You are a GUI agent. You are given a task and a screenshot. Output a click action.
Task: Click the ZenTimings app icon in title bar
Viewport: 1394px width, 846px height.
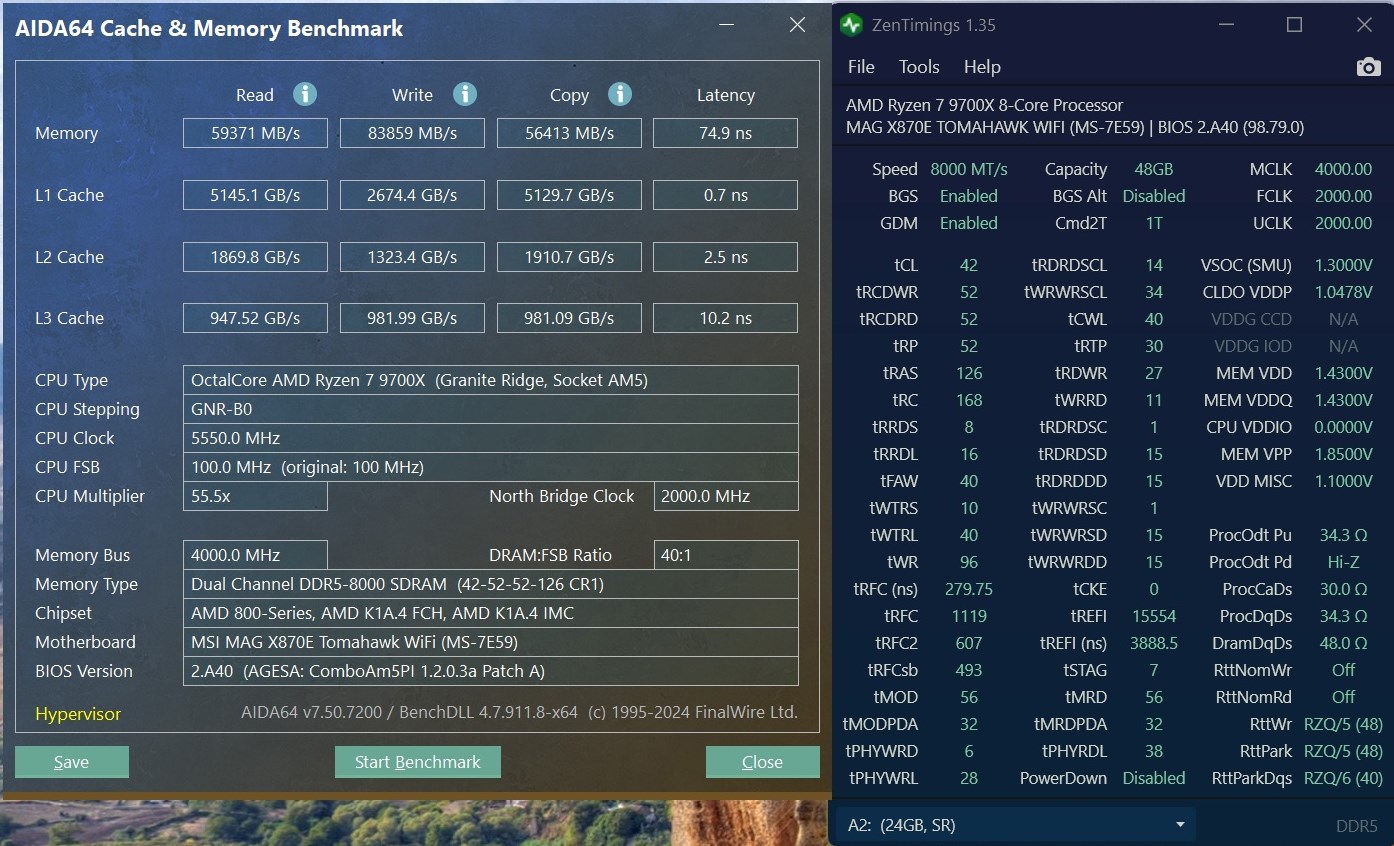point(852,25)
